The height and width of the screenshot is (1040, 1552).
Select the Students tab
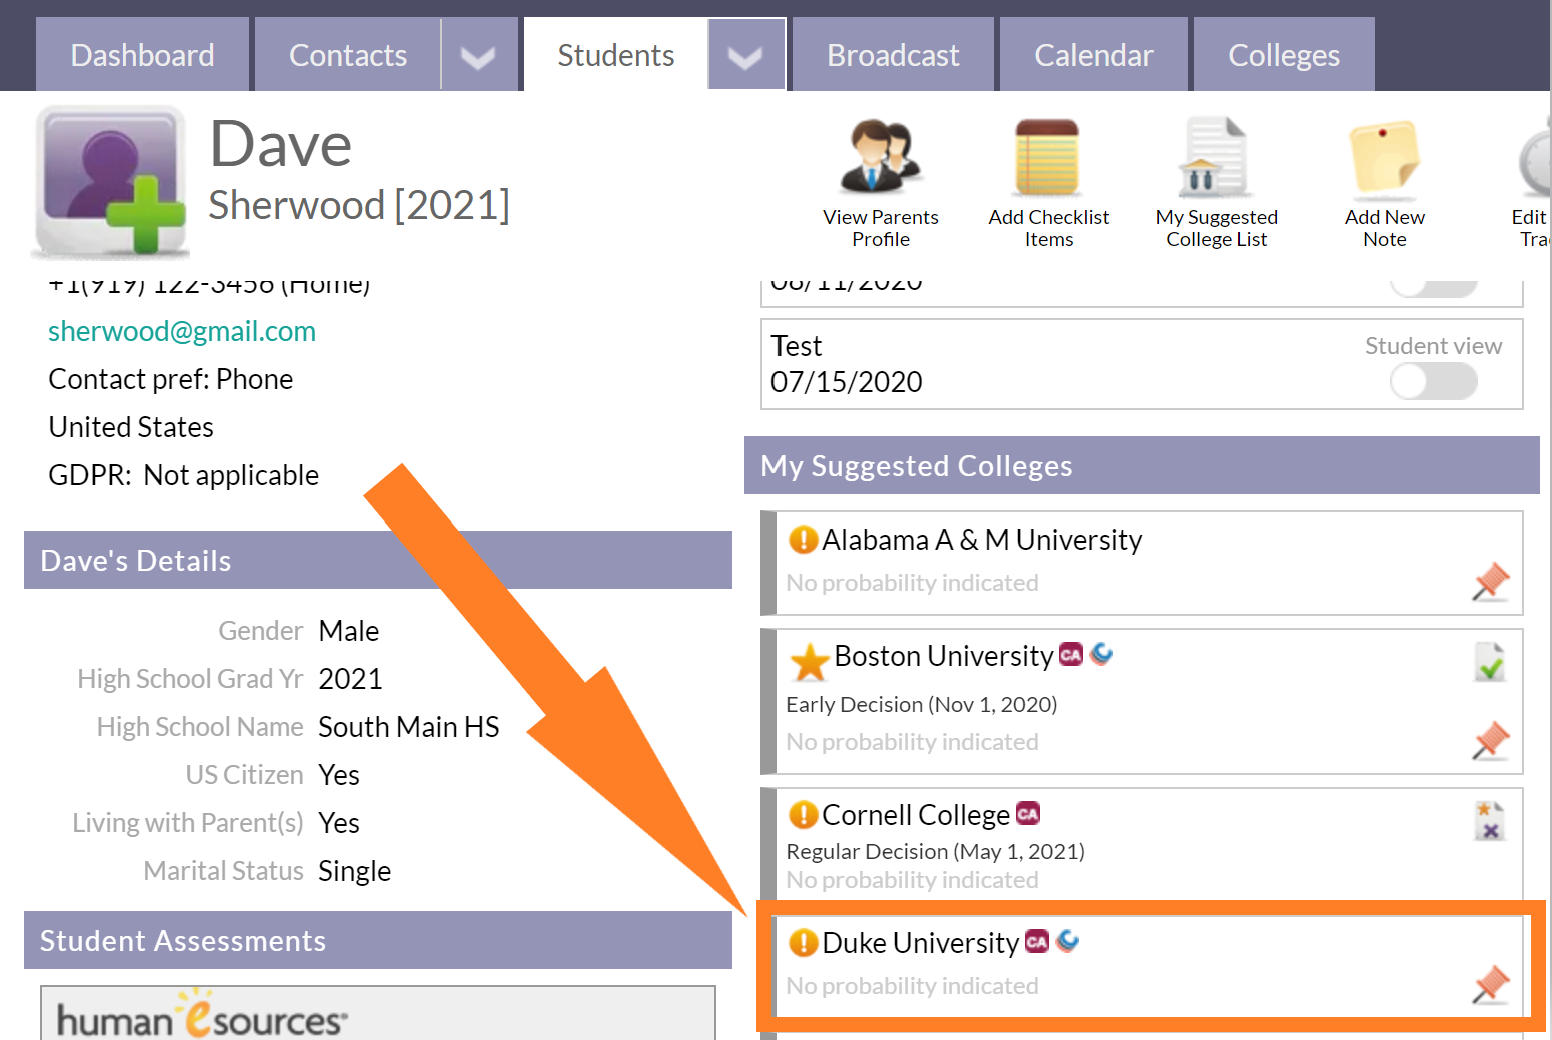[616, 55]
